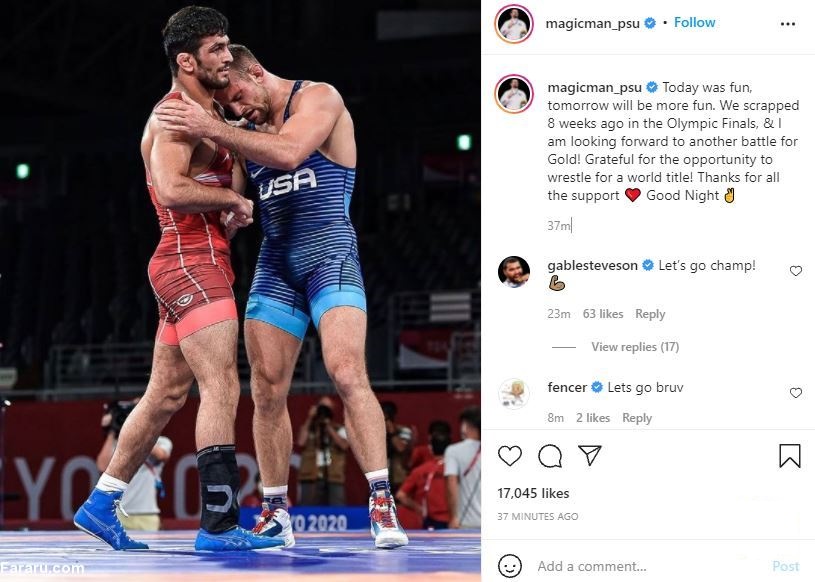
Task: Open the three-dot more options menu
Action: (x=787, y=24)
